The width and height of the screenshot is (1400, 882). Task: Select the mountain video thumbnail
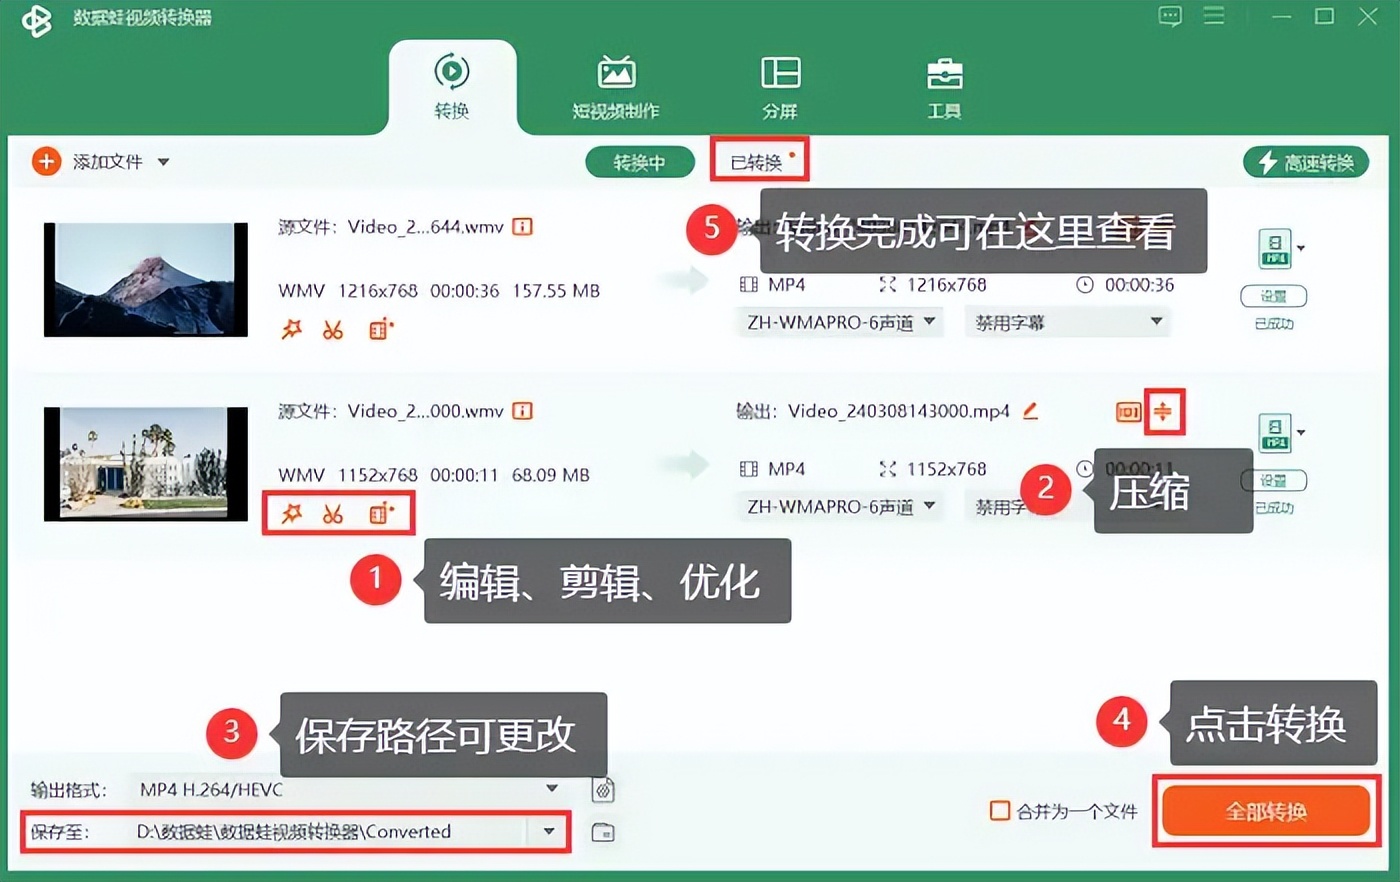[x=146, y=279]
